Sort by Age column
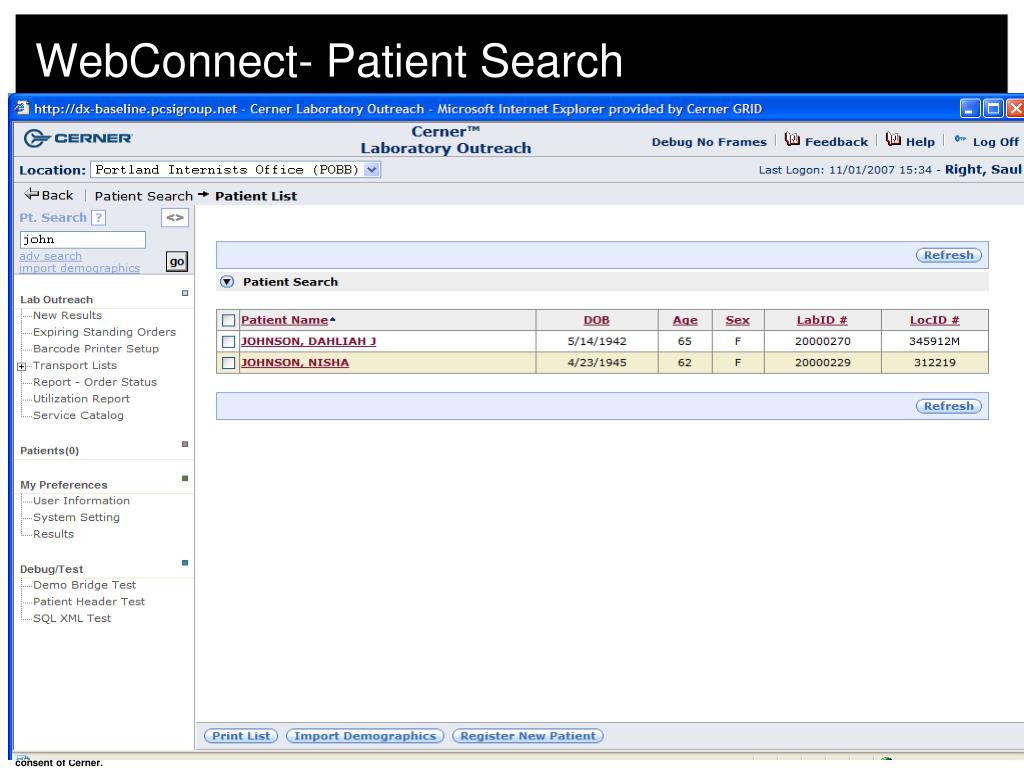Viewport: 1024px width, 768px height. pos(685,320)
